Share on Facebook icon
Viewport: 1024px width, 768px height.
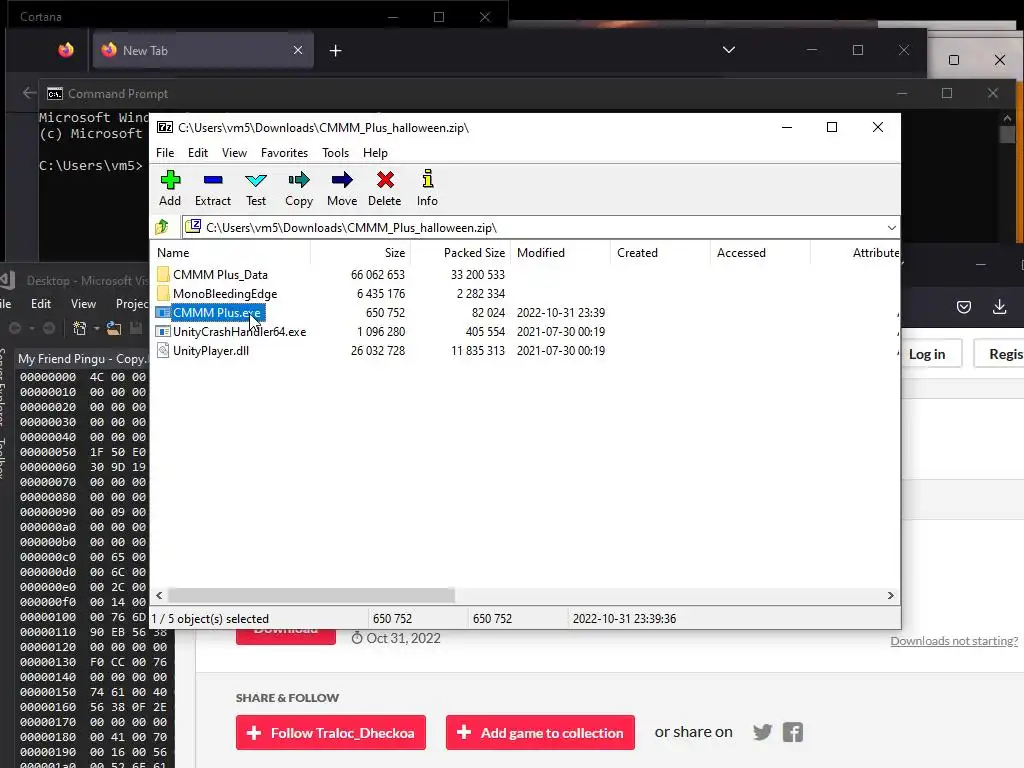click(793, 732)
